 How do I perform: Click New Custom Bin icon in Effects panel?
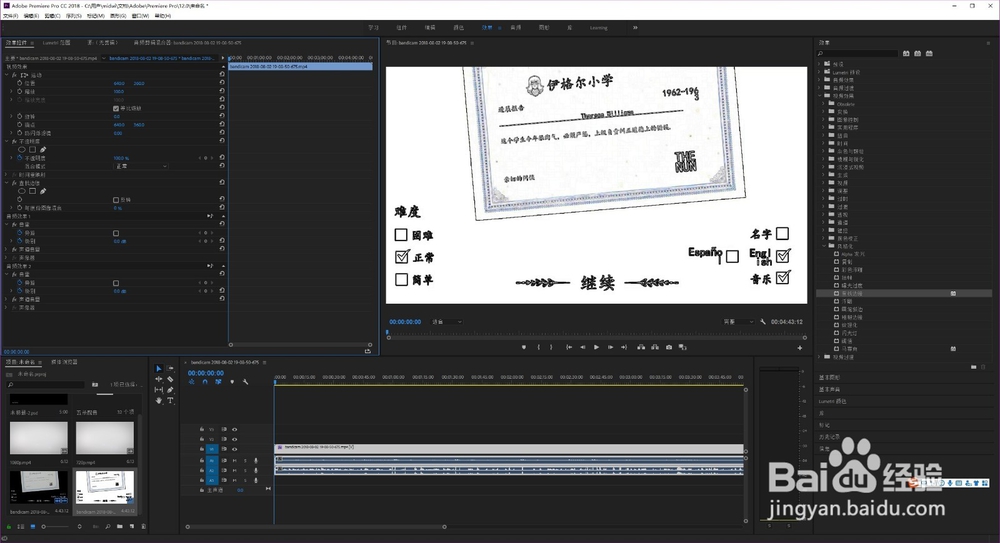tap(973, 367)
